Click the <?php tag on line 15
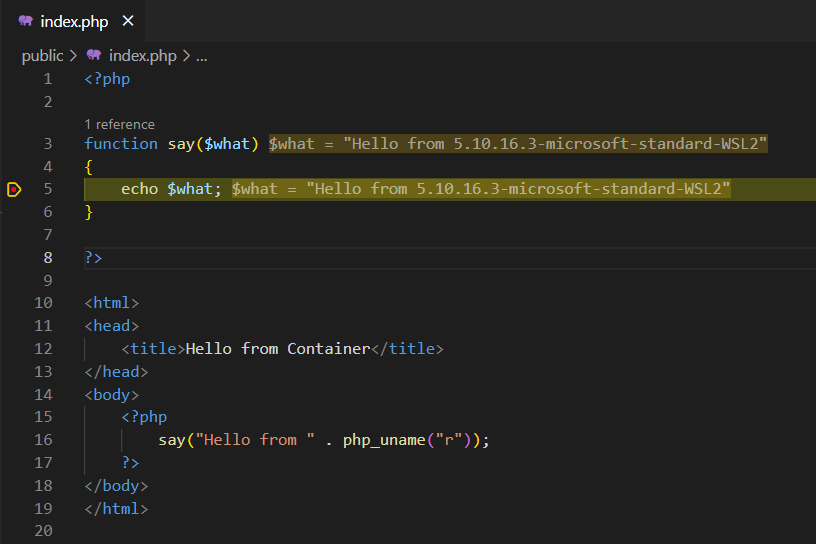 (x=144, y=417)
